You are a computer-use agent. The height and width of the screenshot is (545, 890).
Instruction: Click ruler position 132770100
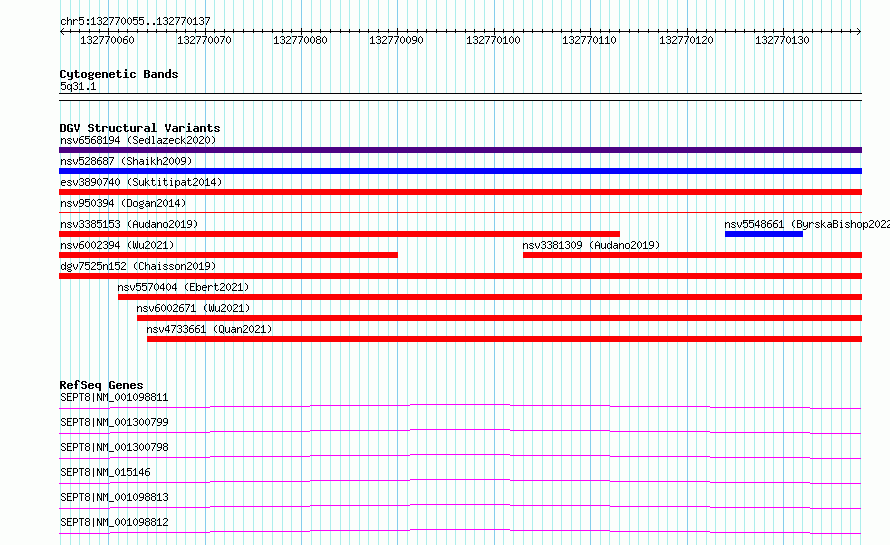(x=493, y=40)
